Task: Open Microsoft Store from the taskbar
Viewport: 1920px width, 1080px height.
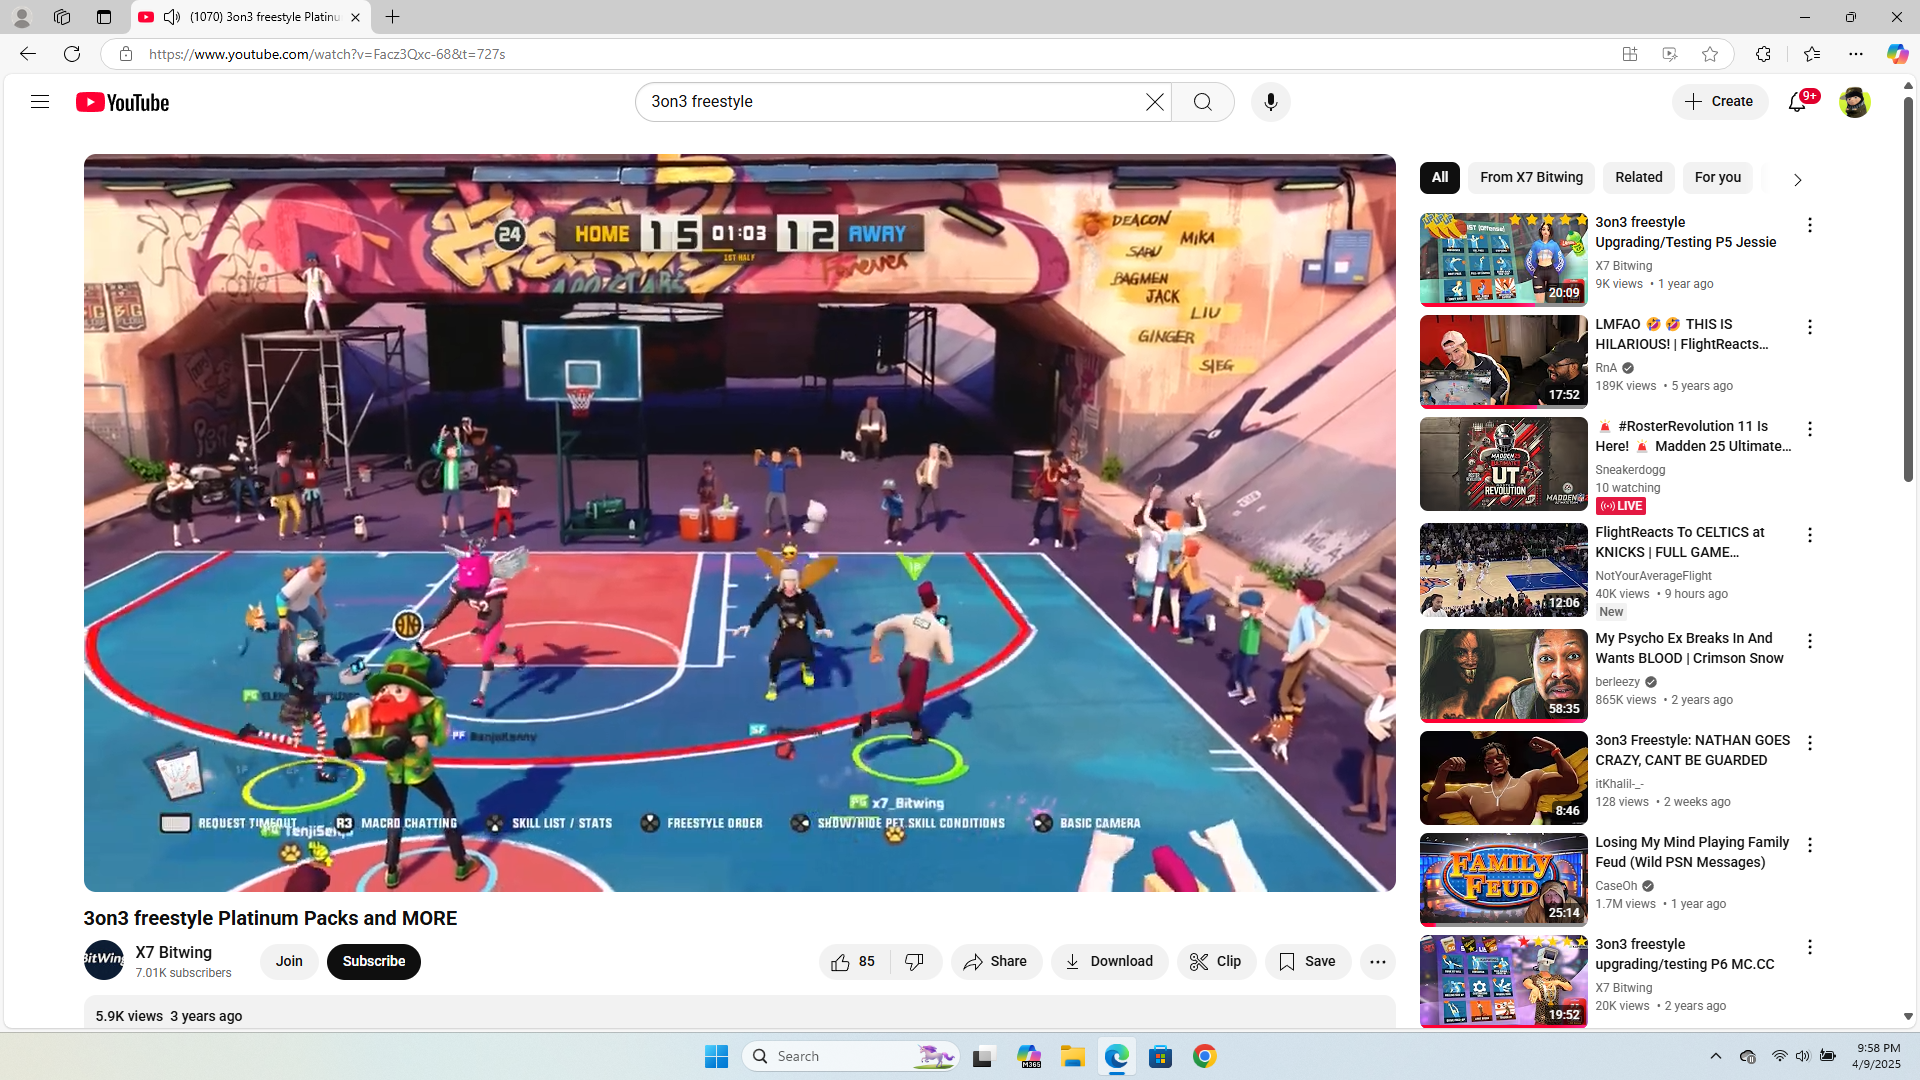Action: 1161,1056
